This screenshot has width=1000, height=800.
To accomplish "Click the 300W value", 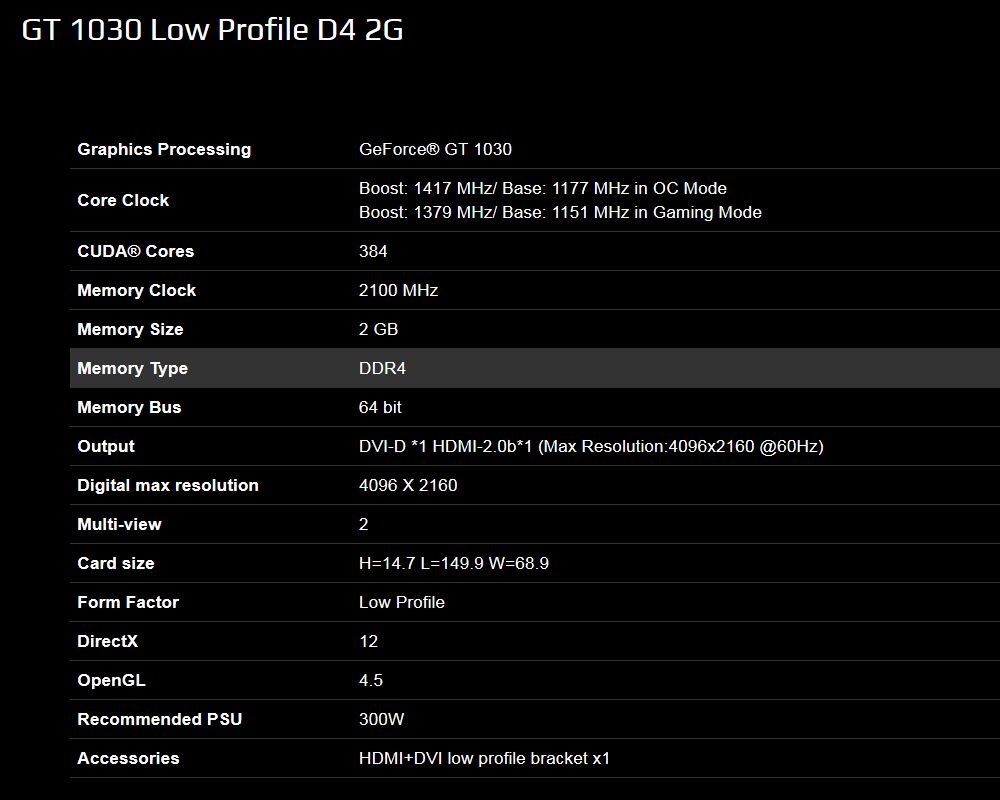I will click(381, 720).
